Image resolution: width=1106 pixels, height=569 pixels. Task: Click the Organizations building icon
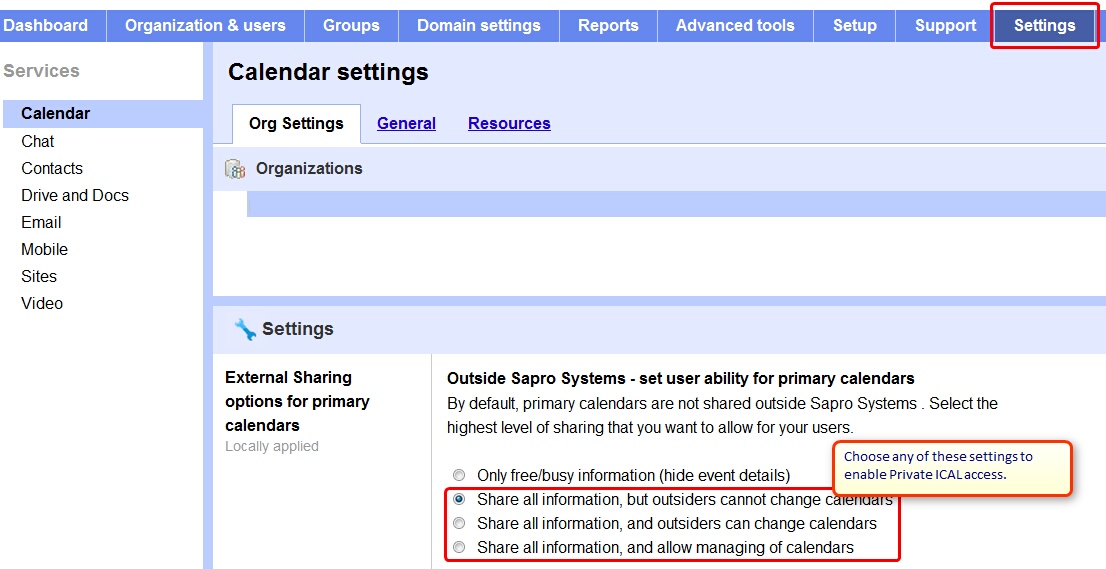point(235,169)
